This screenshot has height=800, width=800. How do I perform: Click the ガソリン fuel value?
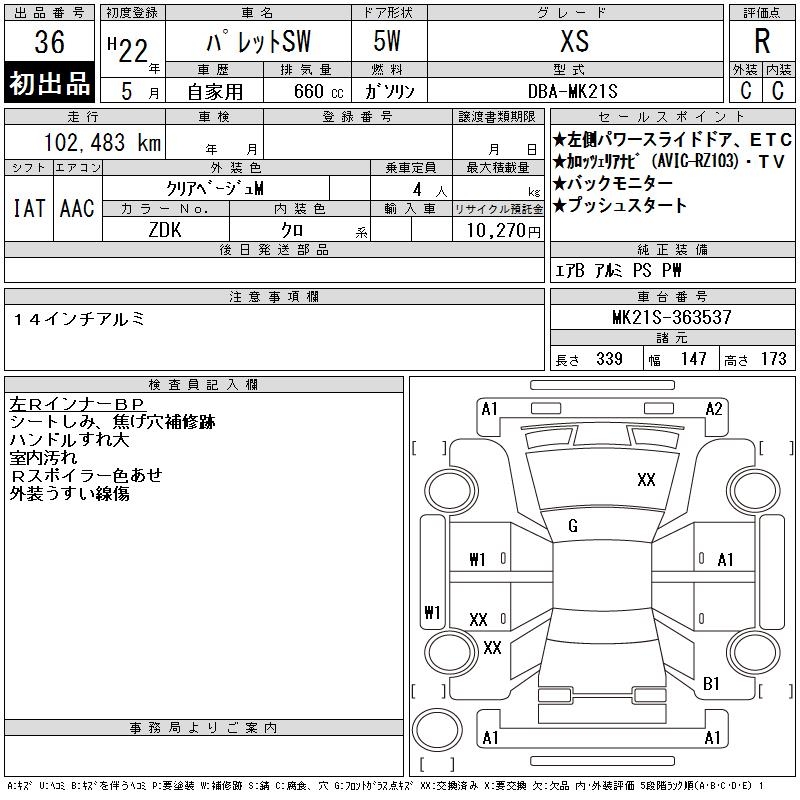[389, 91]
